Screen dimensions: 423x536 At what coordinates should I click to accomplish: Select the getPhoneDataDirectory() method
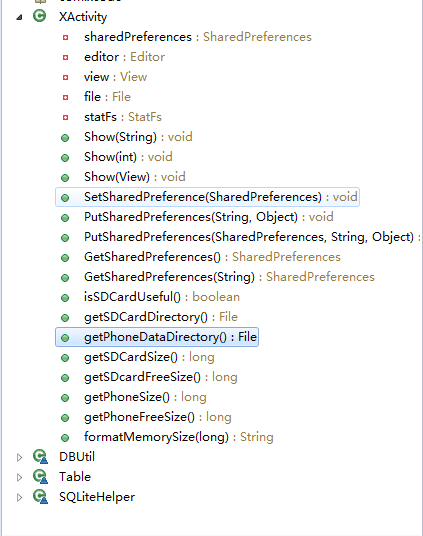(157, 337)
